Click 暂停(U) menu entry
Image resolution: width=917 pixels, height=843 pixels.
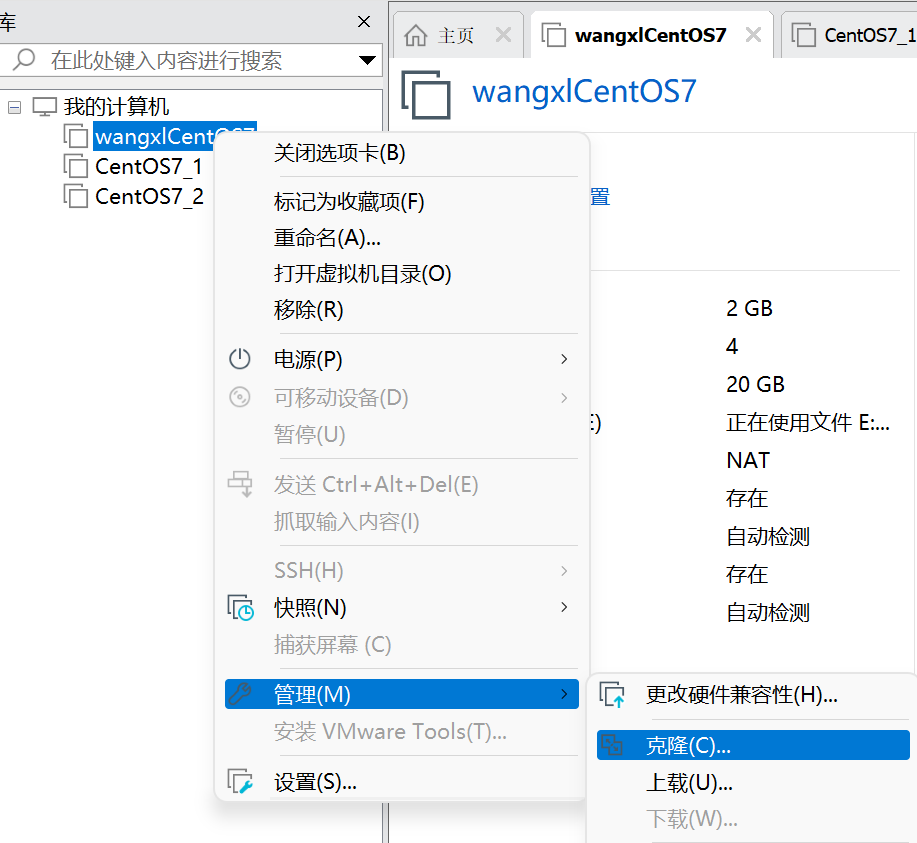(401, 435)
